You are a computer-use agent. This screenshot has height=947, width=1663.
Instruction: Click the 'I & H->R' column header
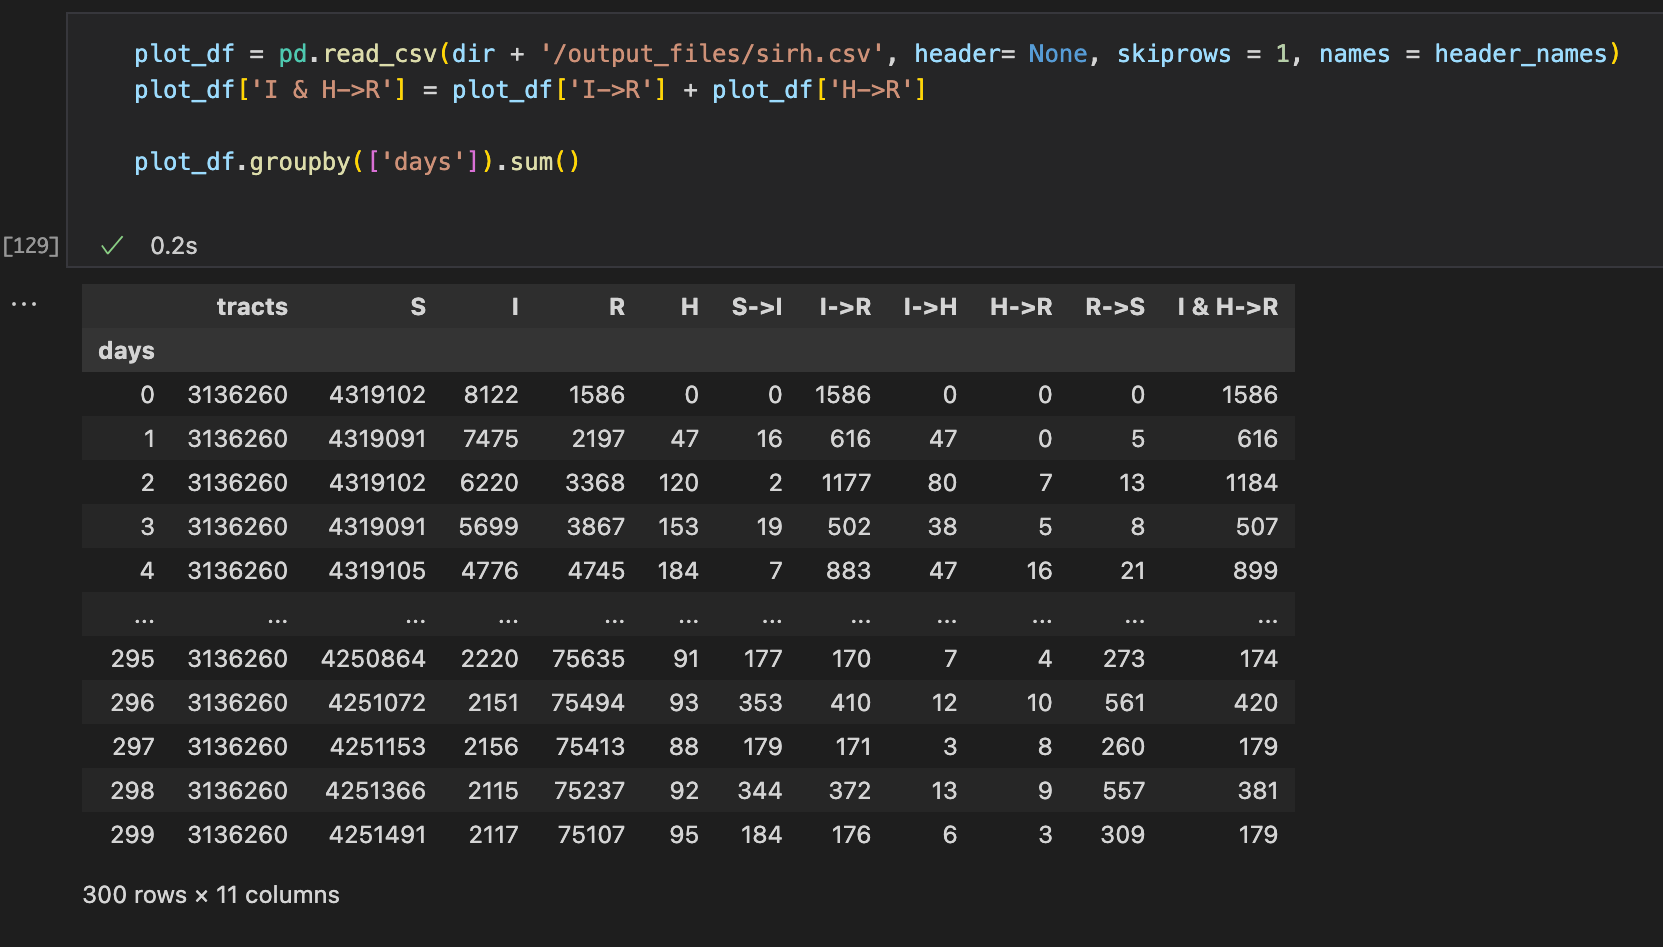[1228, 307]
